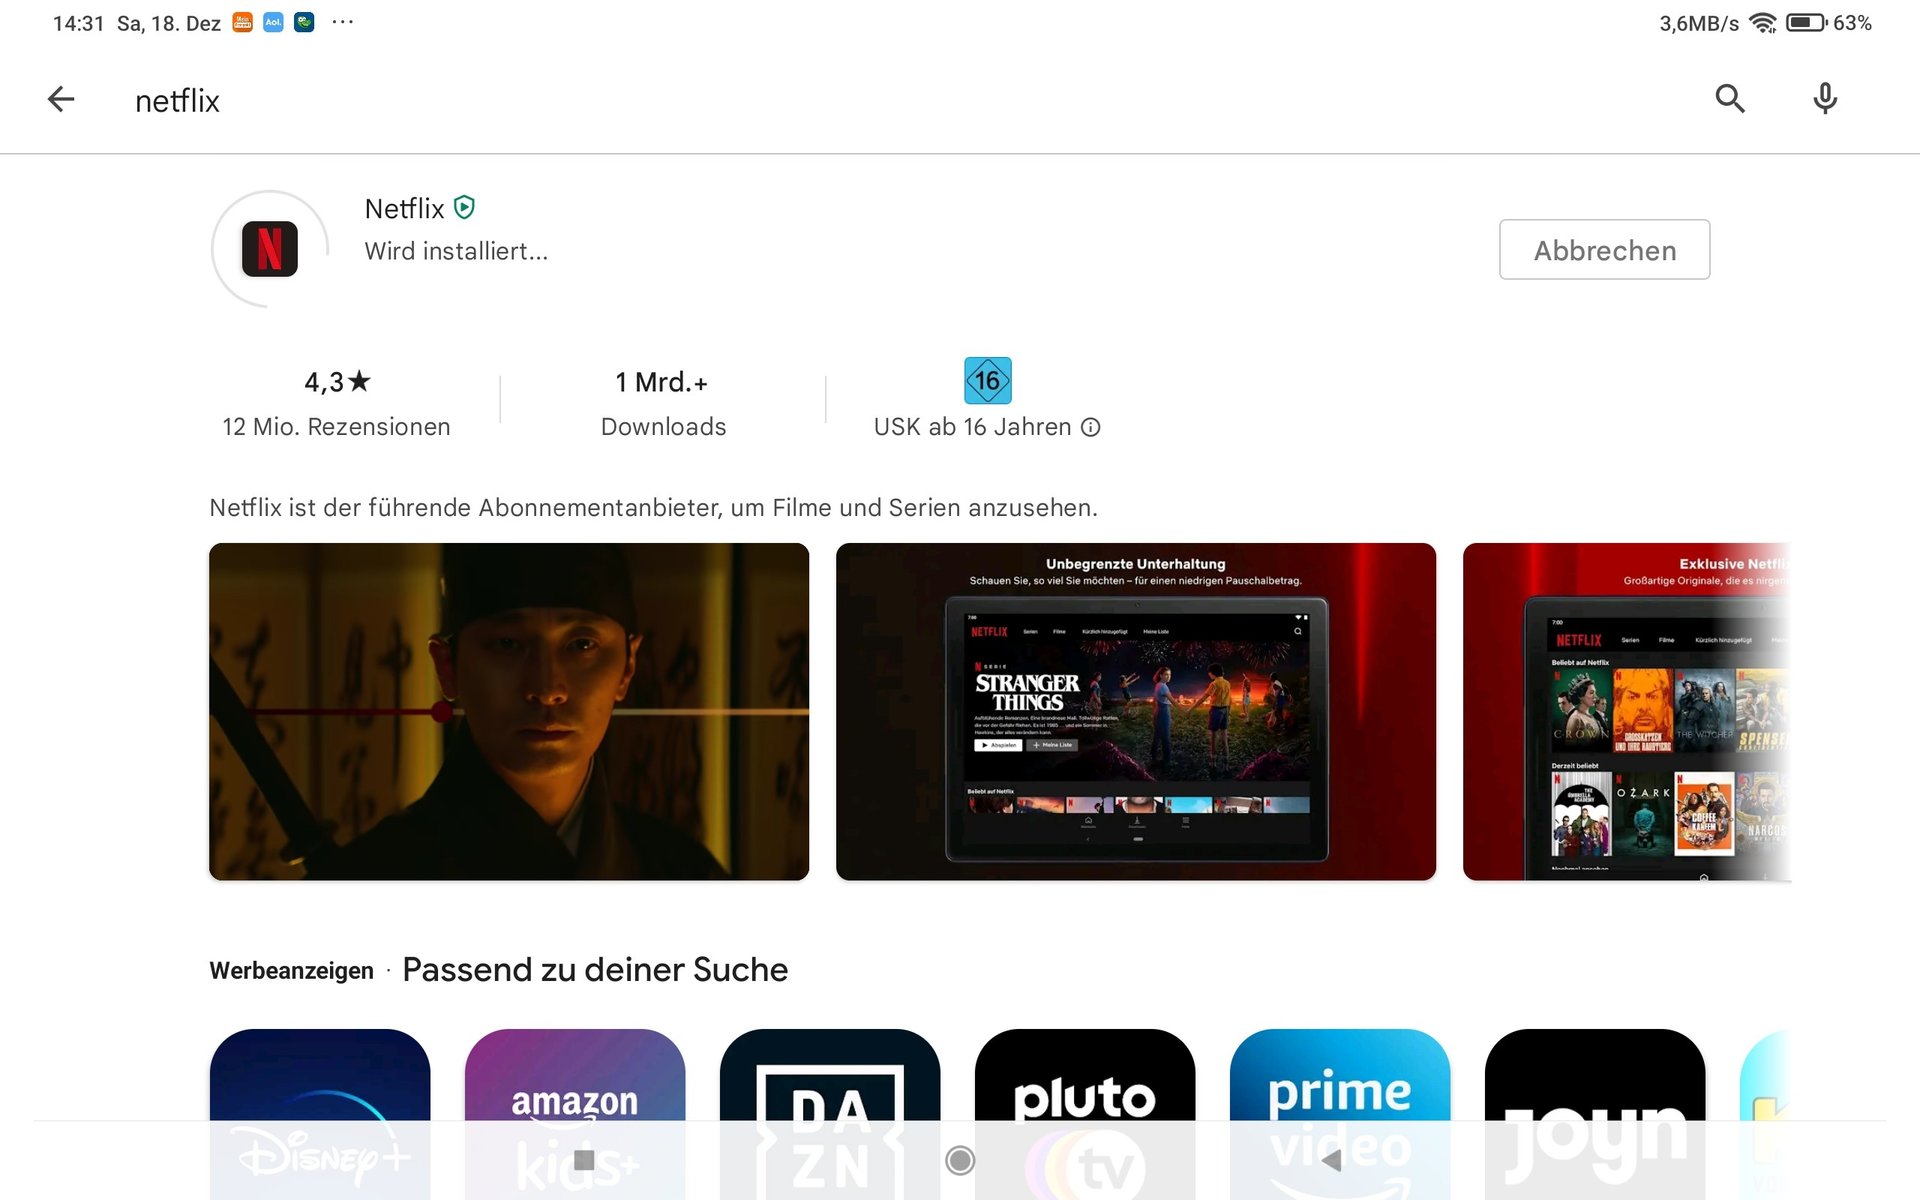1920x1200 pixels.
Task: Go back with the arrow icon
Action: point(61,99)
